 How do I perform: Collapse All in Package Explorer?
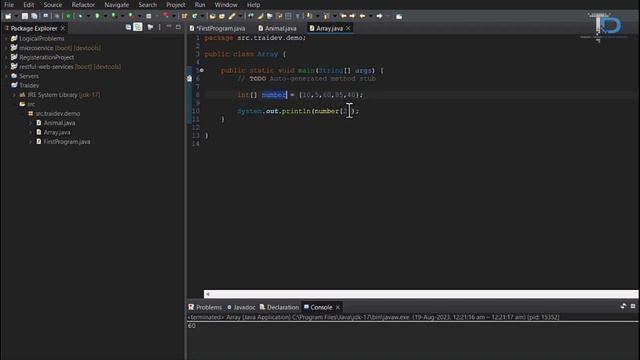coord(128,27)
